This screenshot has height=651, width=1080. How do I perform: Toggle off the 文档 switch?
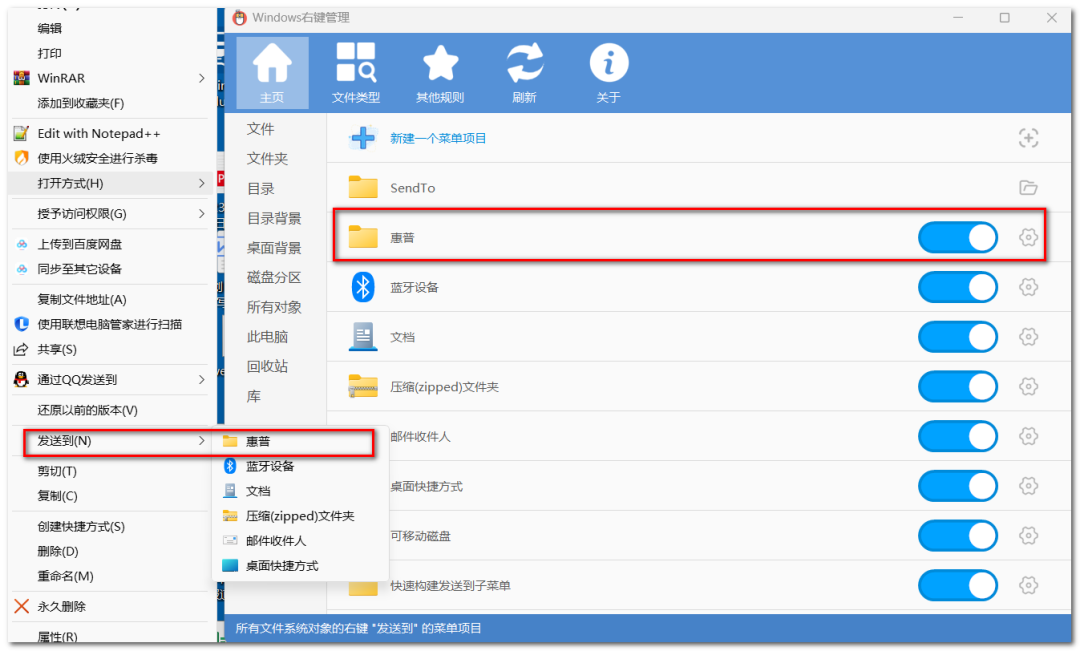coord(958,336)
